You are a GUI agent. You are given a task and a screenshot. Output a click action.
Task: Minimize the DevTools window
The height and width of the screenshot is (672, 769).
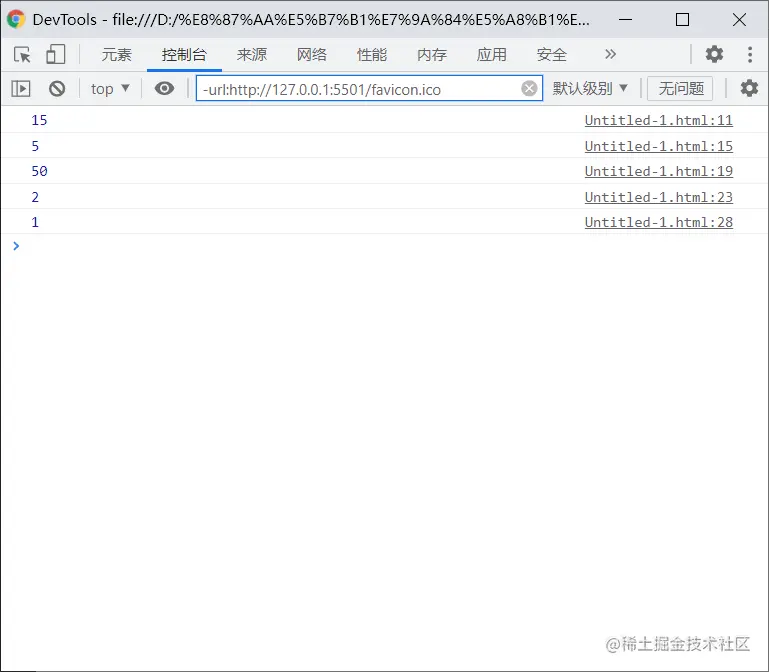coord(625,20)
